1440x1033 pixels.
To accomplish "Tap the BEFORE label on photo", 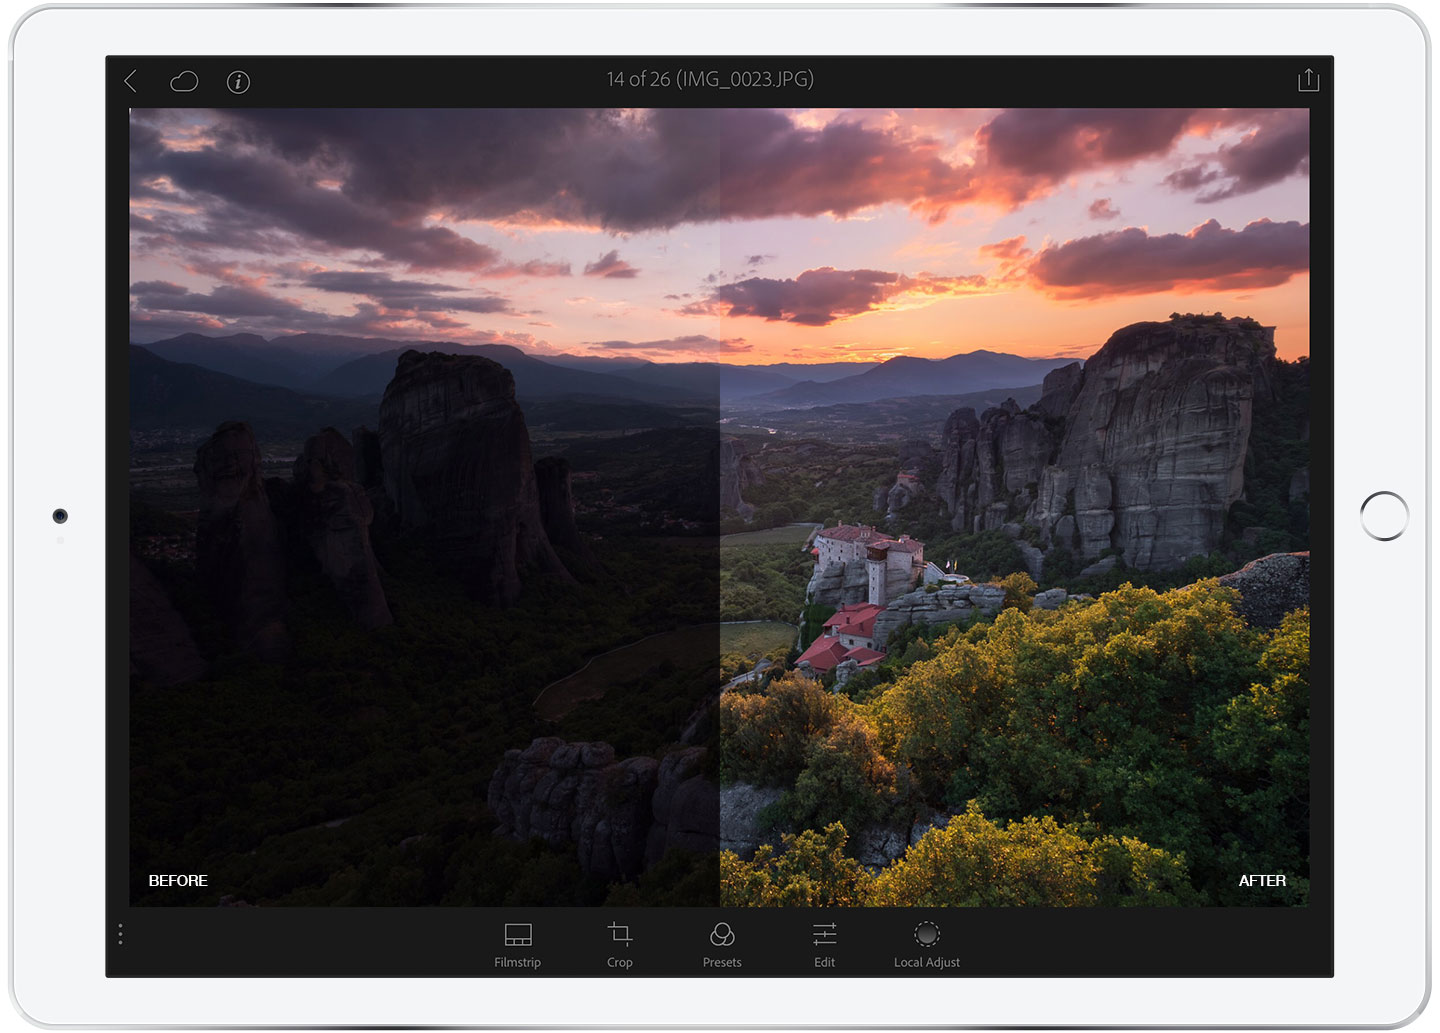I will click(x=178, y=880).
